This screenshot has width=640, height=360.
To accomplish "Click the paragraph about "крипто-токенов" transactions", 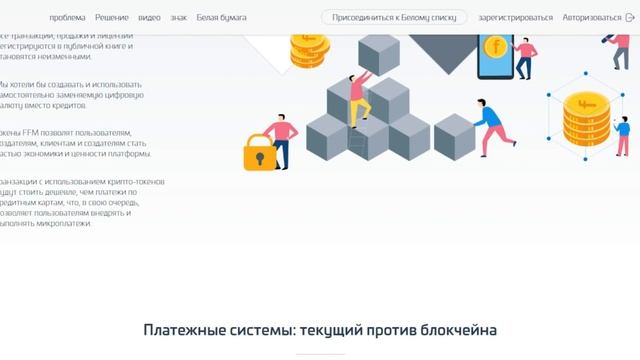I will click(x=82, y=202).
